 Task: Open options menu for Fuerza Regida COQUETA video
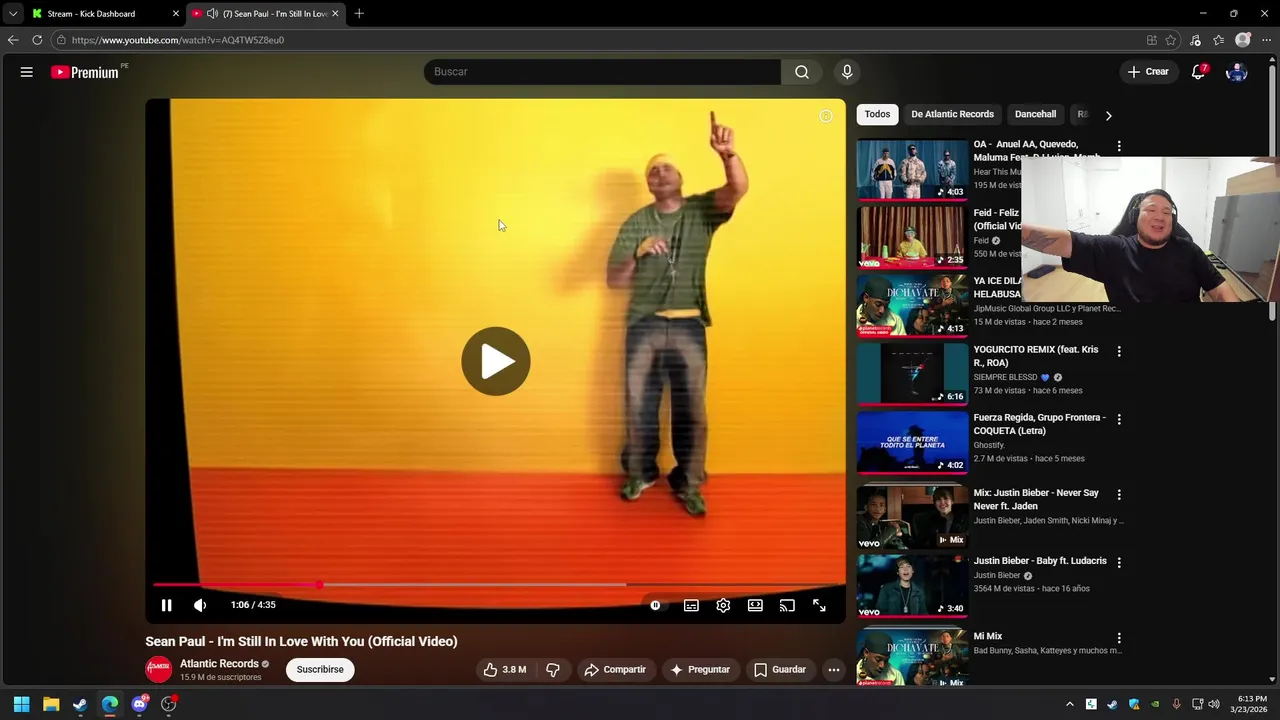click(1119, 419)
